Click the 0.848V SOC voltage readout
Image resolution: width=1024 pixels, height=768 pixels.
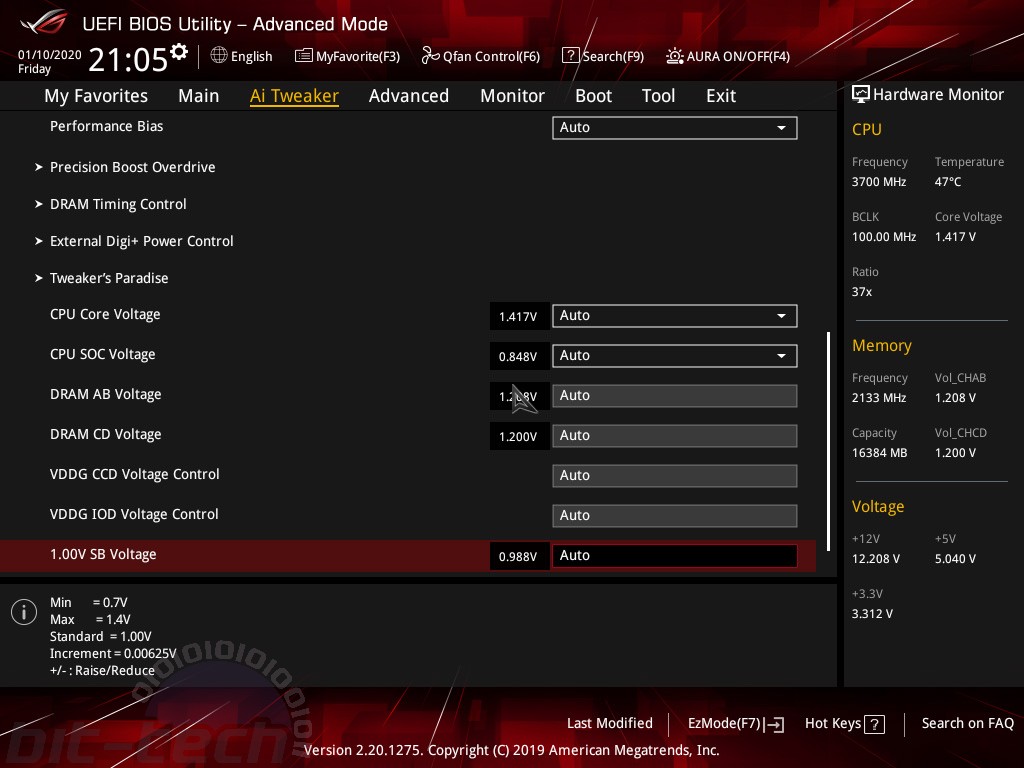point(518,357)
